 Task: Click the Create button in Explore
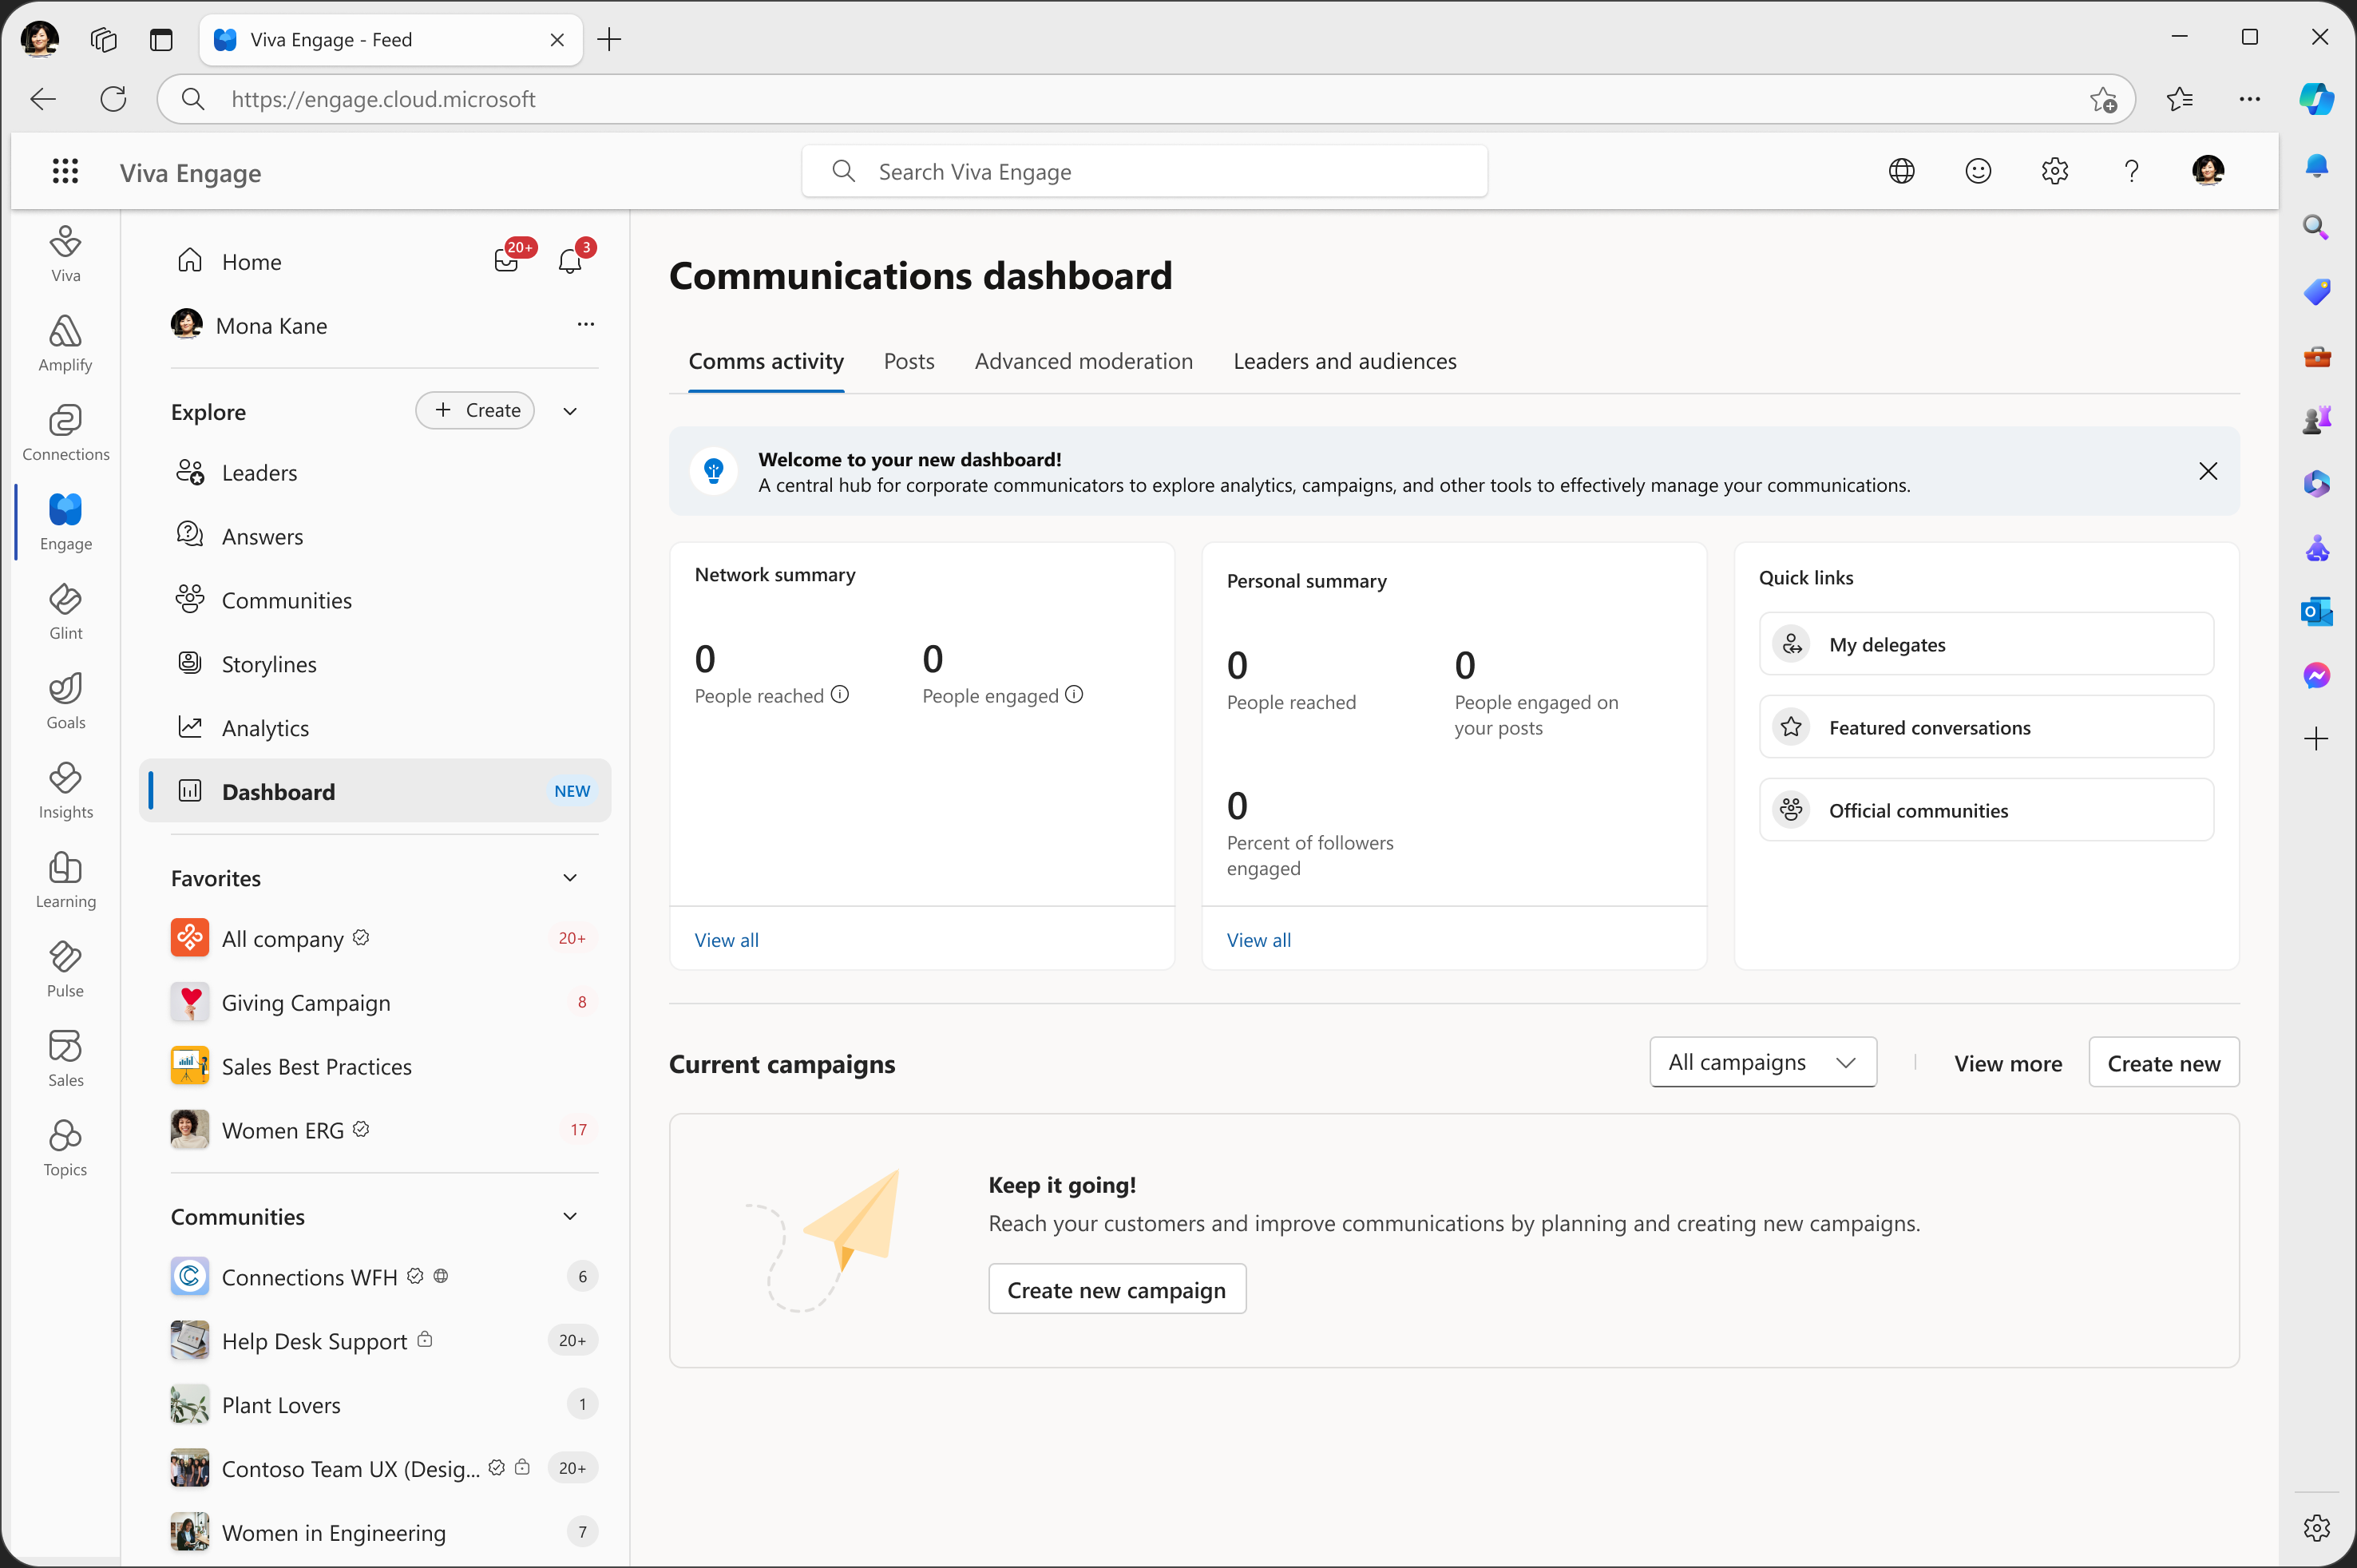(x=475, y=410)
